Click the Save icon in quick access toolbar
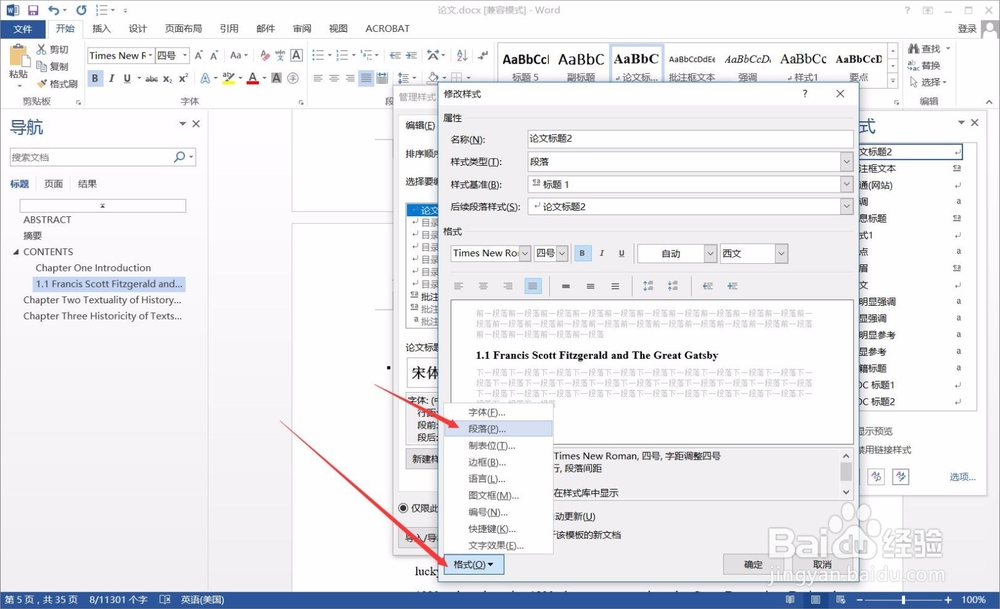 point(33,10)
